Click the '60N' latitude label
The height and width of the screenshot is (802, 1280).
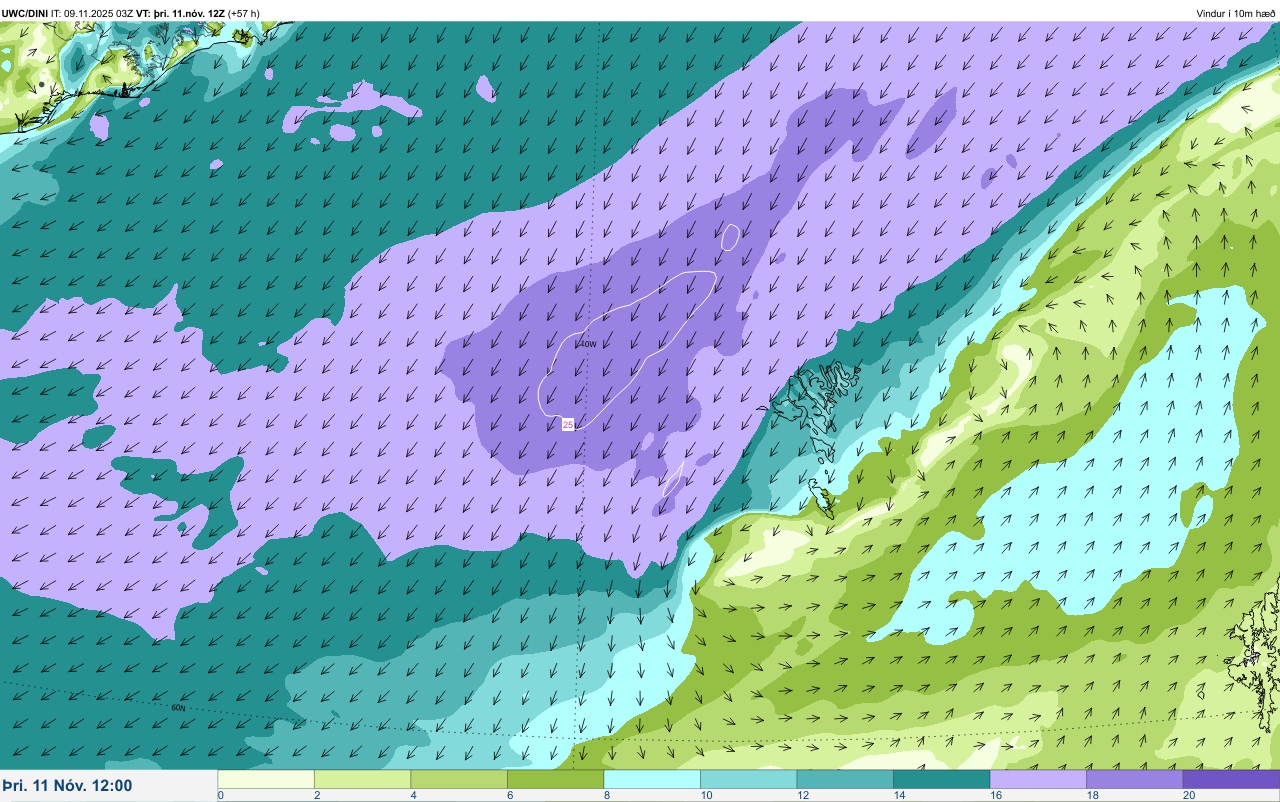(x=178, y=708)
